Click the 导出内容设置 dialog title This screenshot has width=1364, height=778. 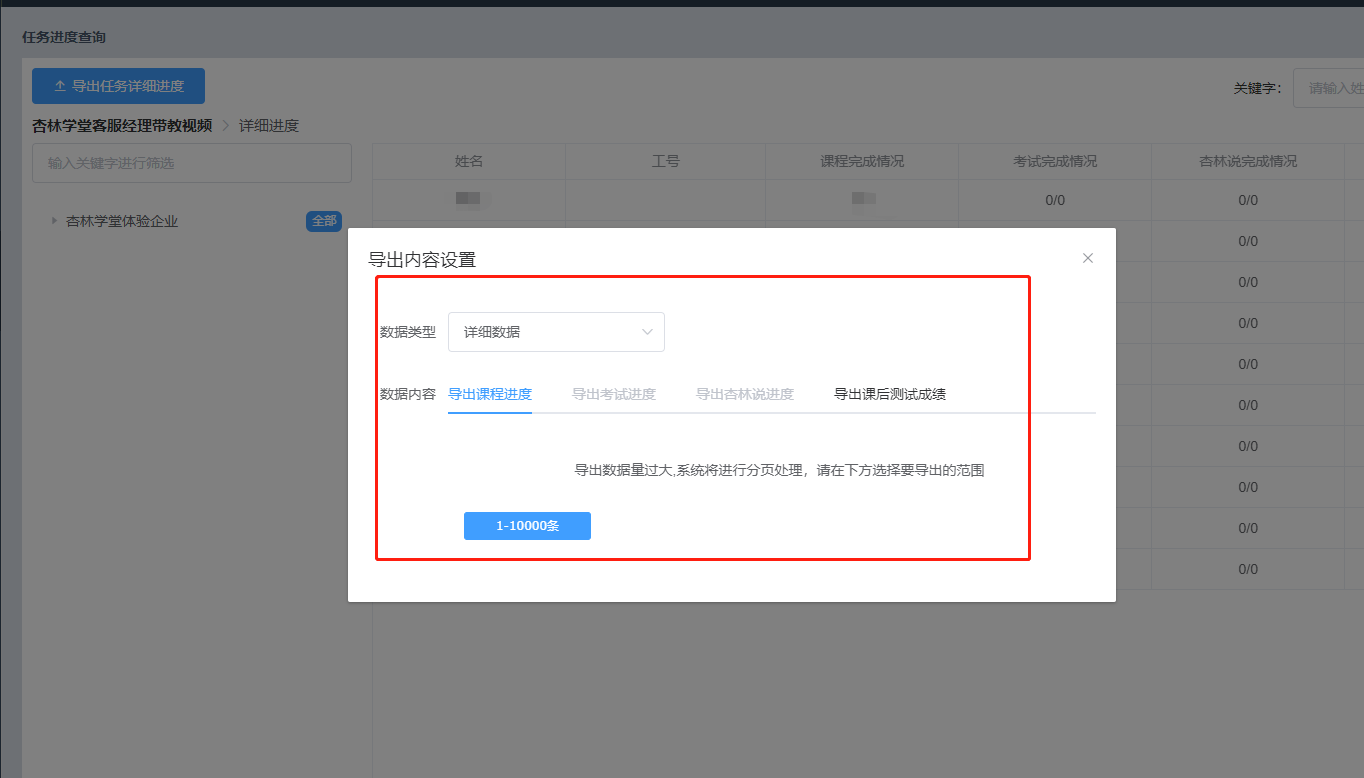tap(422, 260)
